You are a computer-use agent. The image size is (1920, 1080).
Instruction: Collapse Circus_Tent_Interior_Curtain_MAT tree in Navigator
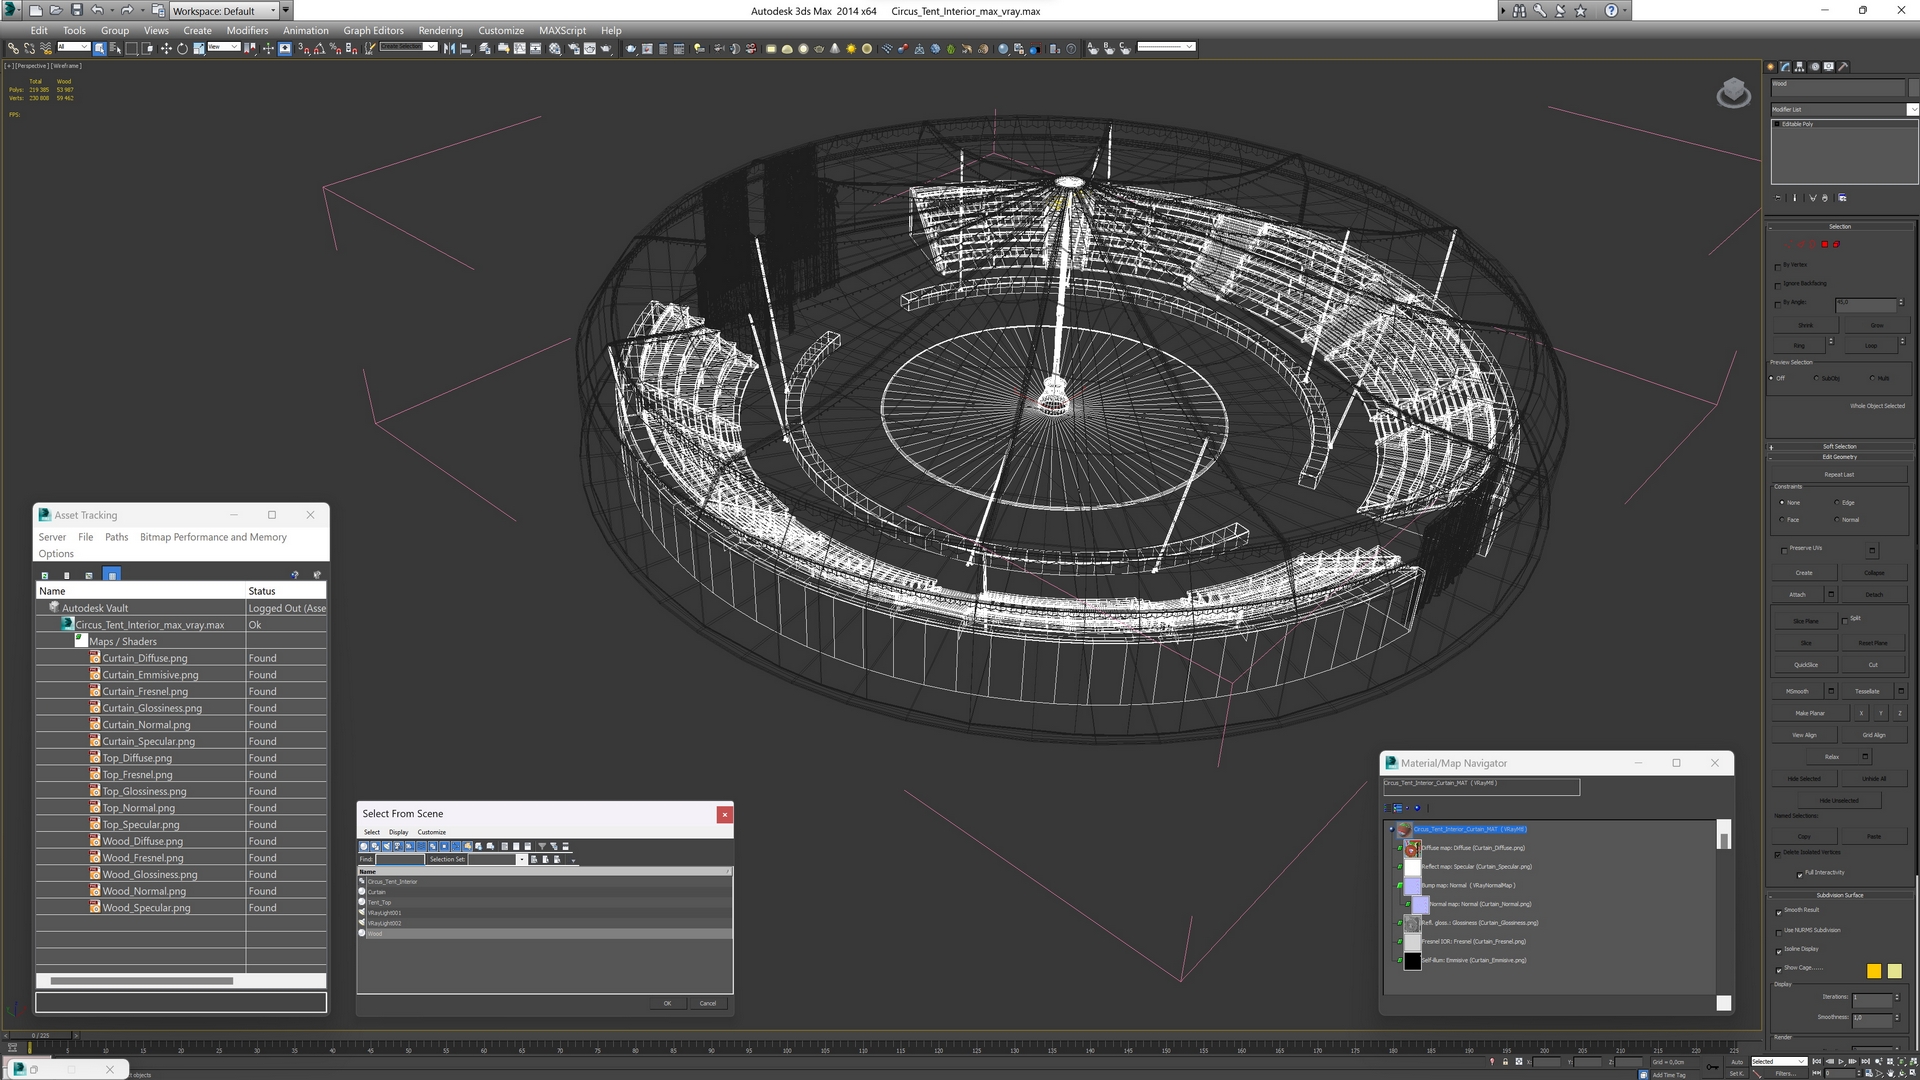pyautogui.click(x=1391, y=829)
